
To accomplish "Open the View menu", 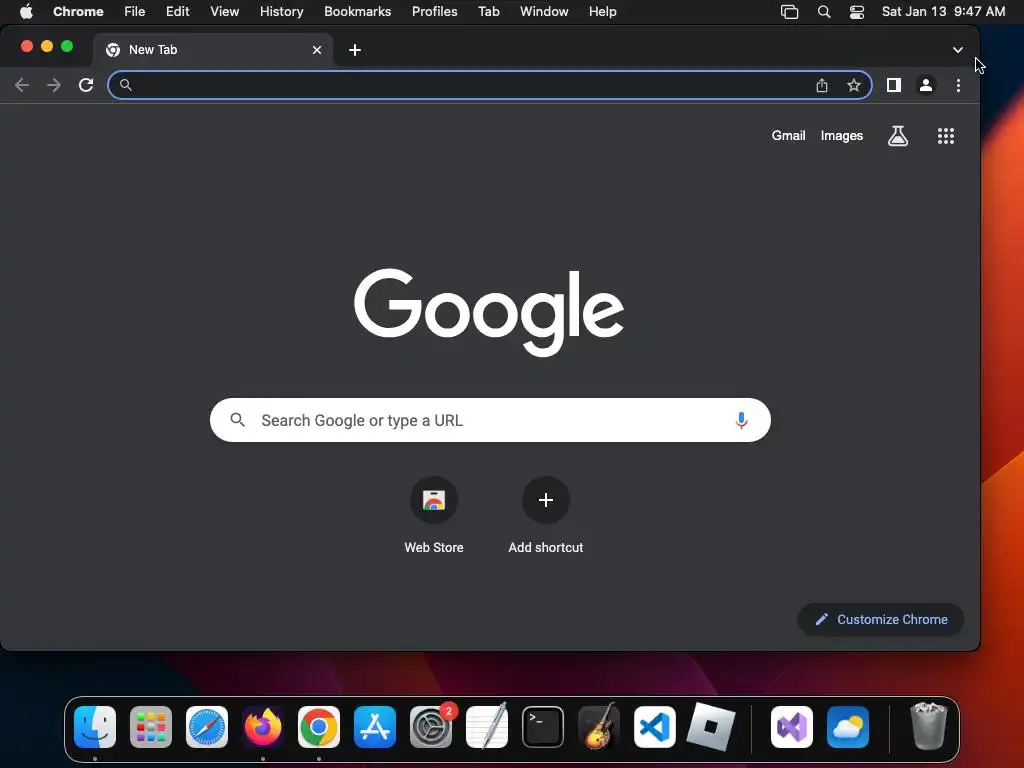I will click(224, 11).
